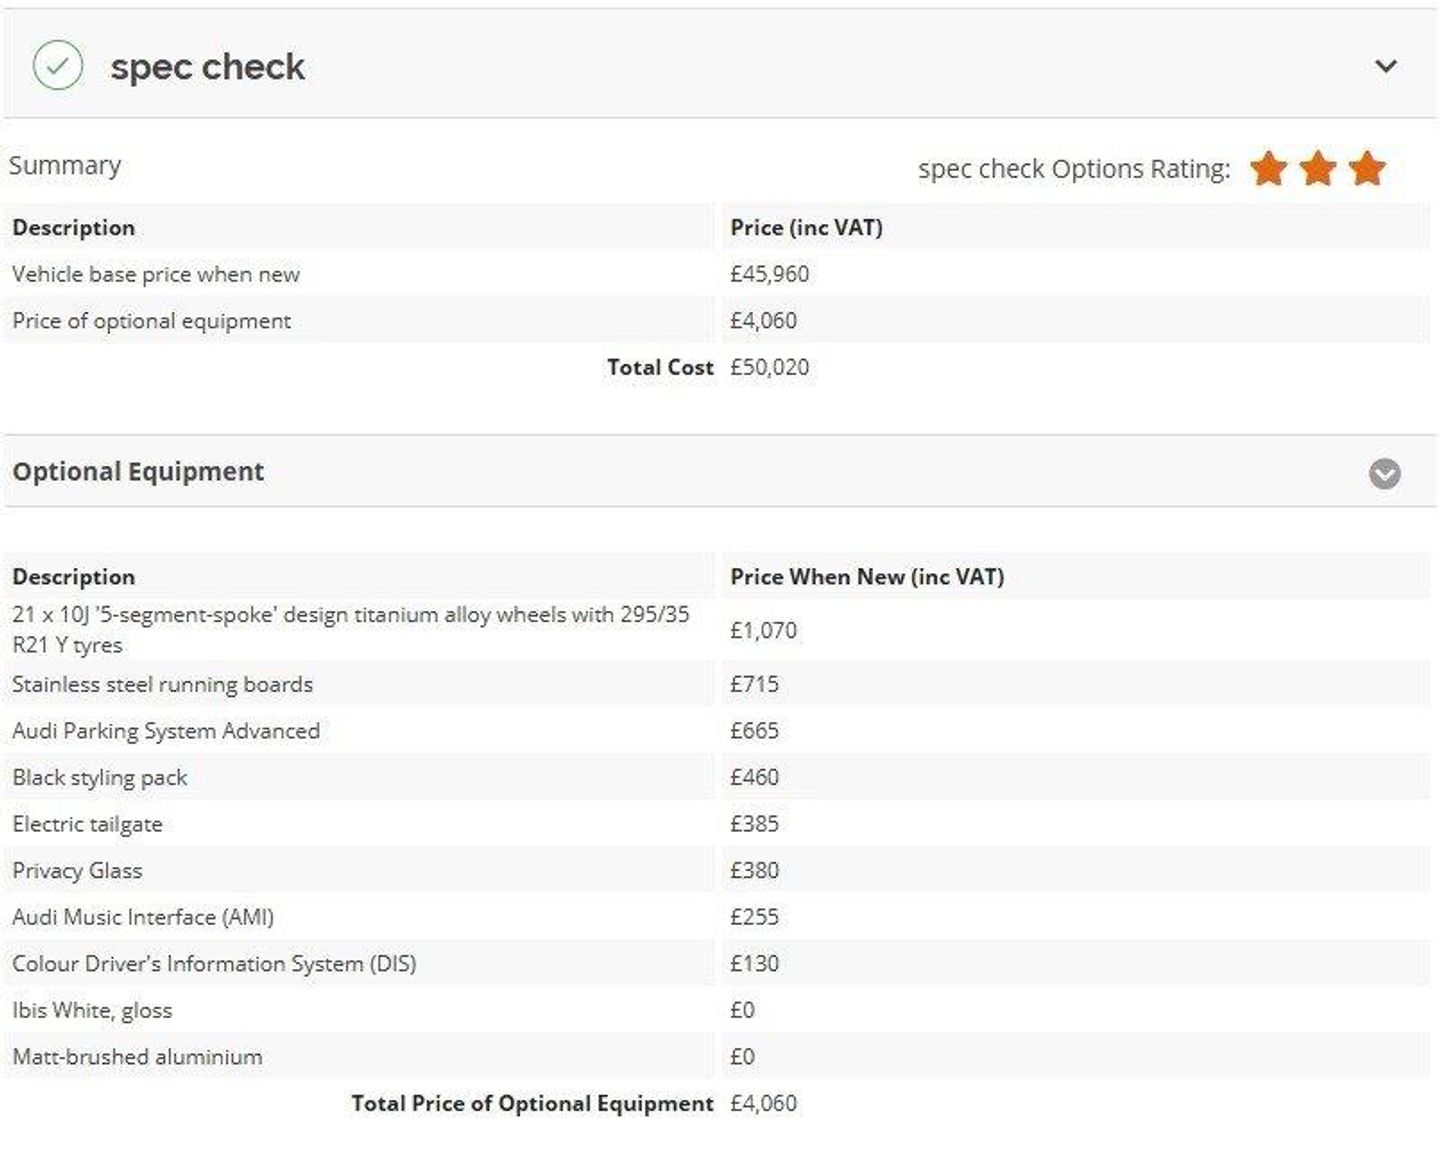Click 'Vehicle base price when new' row
Image resolution: width=1440 pixels, height=1155 pixels.
click(x=717, y=274)
